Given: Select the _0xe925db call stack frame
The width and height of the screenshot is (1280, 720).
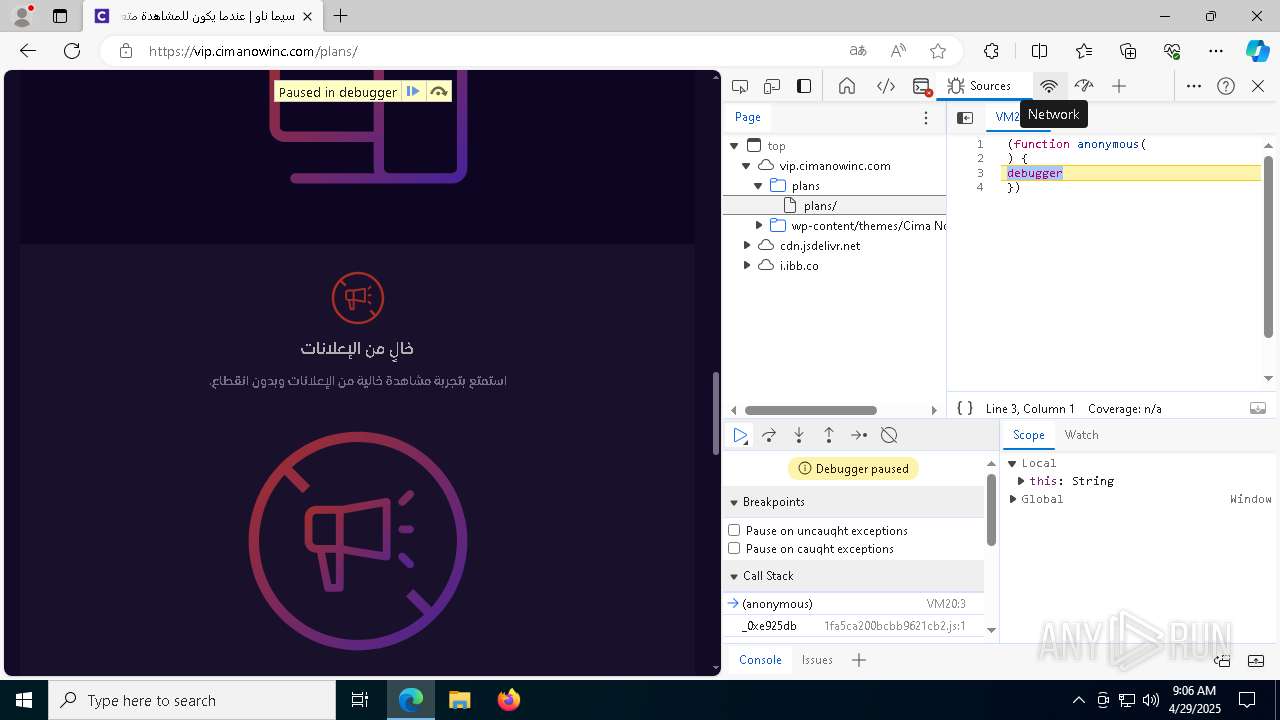Looking at the screenshot, I should point(853,626).
